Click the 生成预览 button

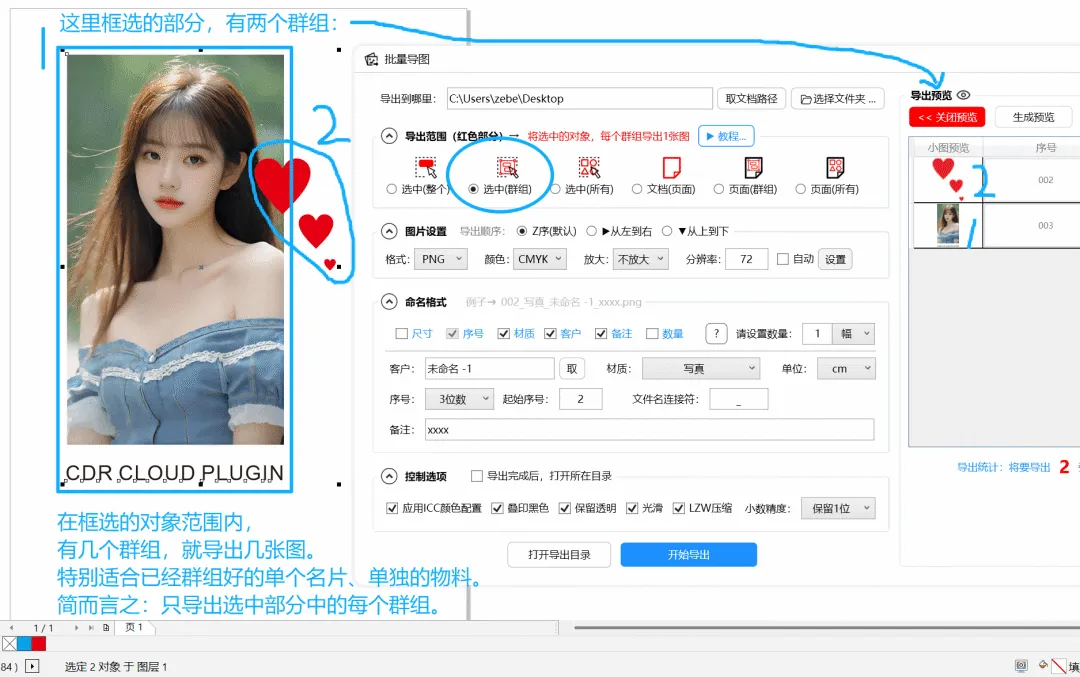pyautogui.click(x=1034, y=117)
